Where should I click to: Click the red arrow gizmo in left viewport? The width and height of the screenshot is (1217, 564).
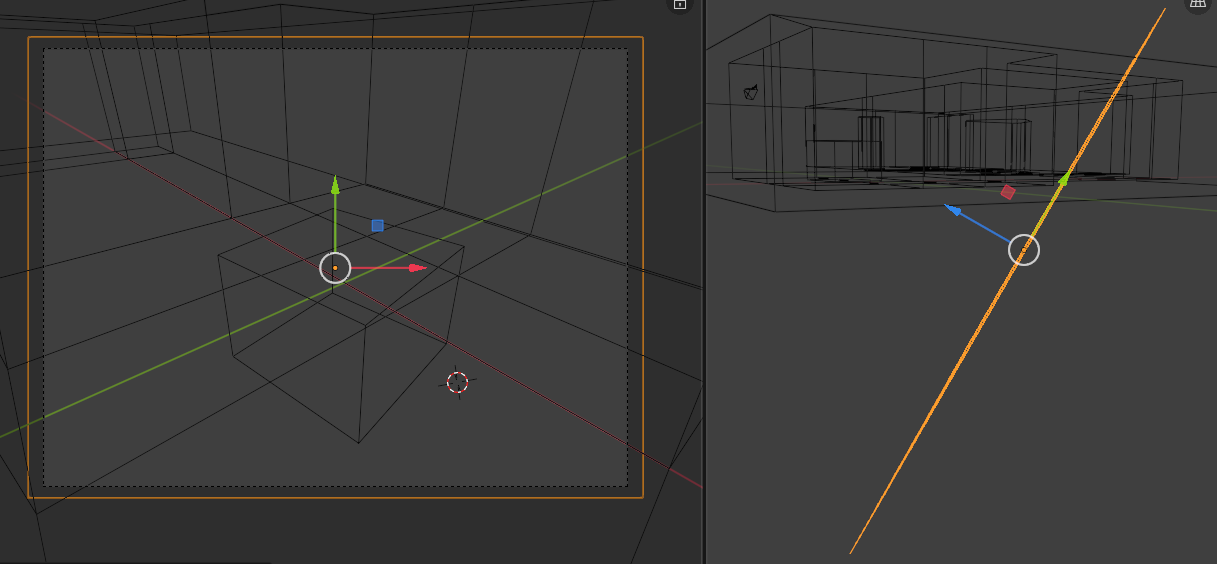coord(416,268)
